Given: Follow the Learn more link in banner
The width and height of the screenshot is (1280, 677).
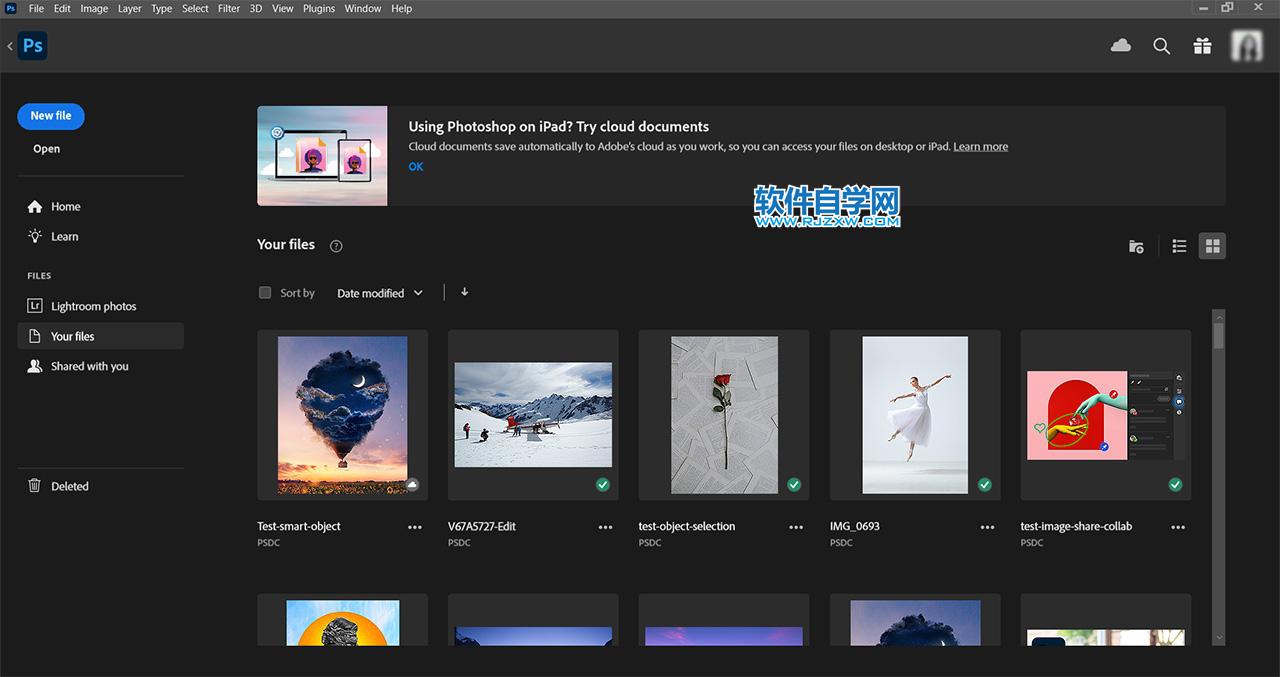Looking at the screenshot, I should pyautogui.click(x=980, y=147).
